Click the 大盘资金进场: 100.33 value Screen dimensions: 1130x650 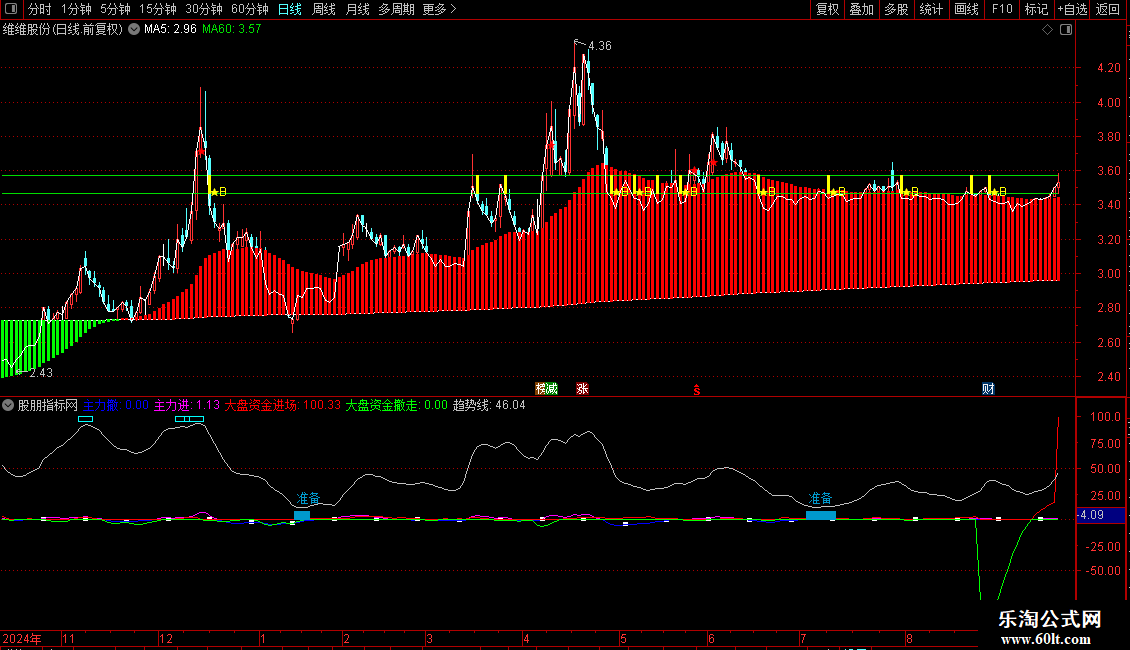282,406
